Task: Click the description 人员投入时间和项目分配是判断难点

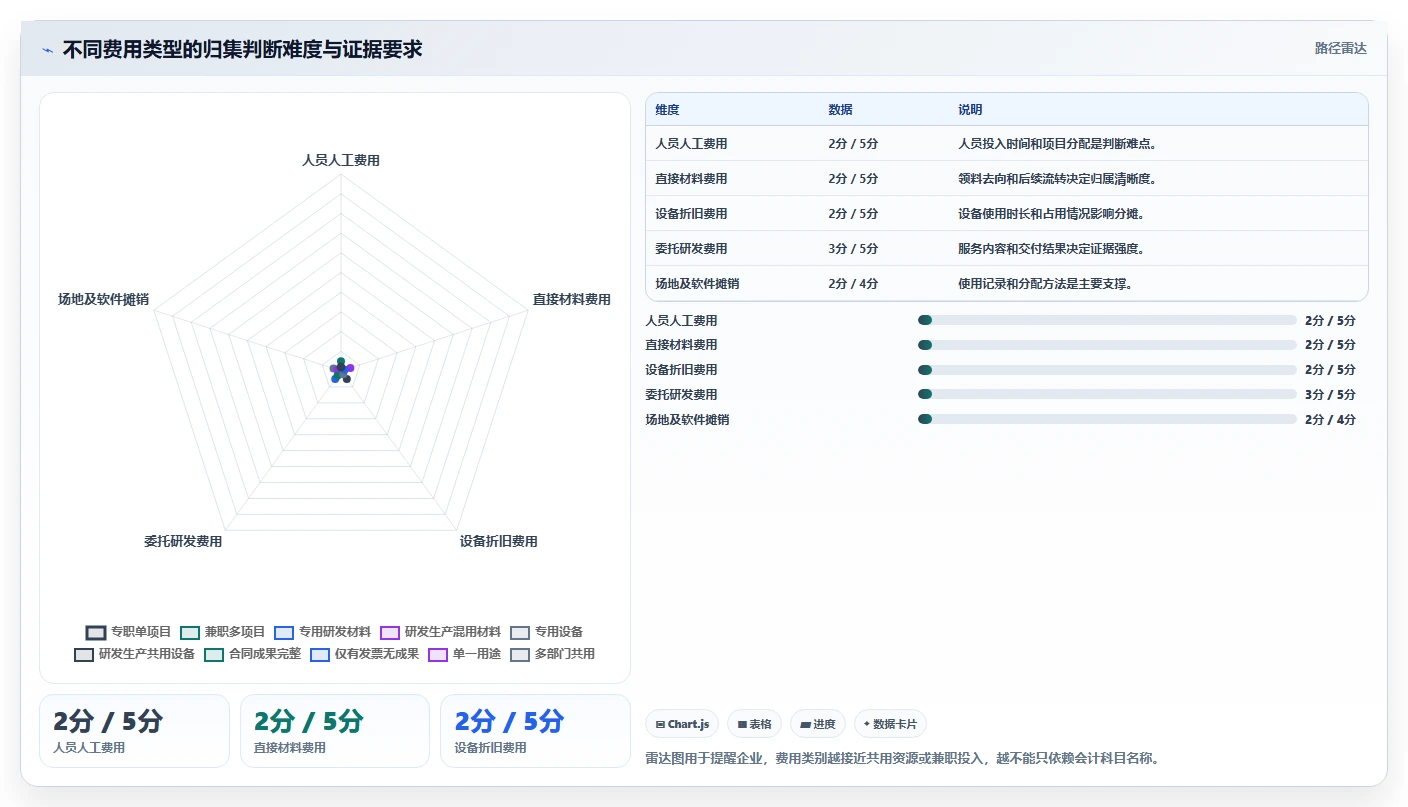Action: (1057, 144)
